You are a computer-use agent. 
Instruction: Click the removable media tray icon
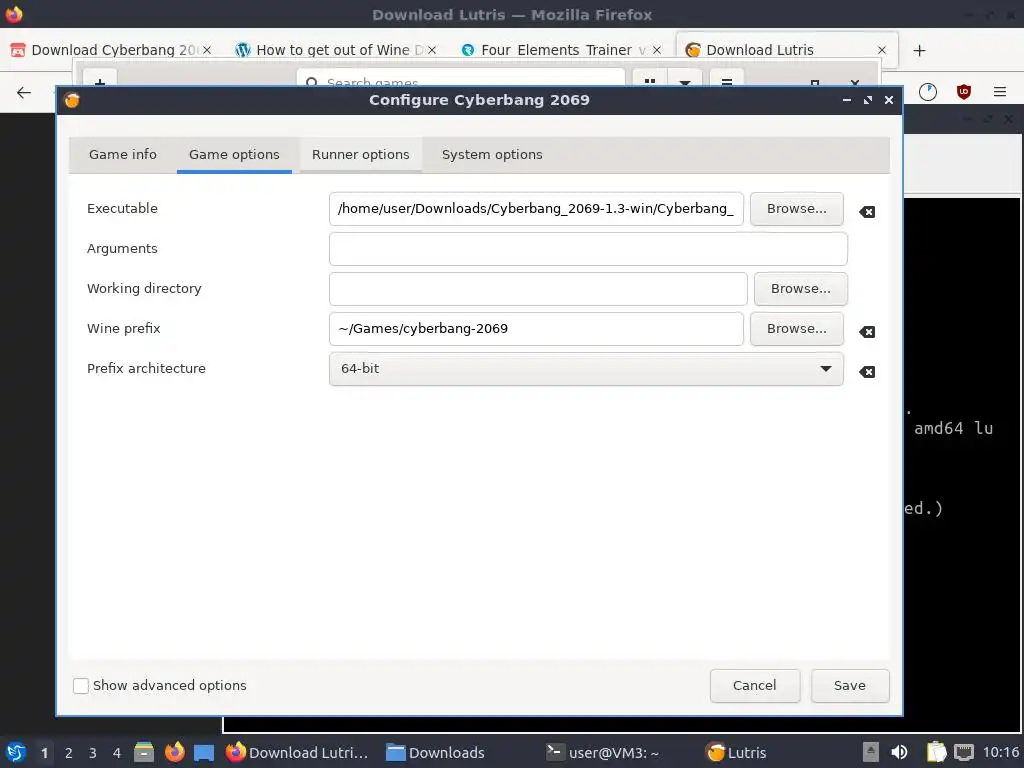(x=871, y=752)
